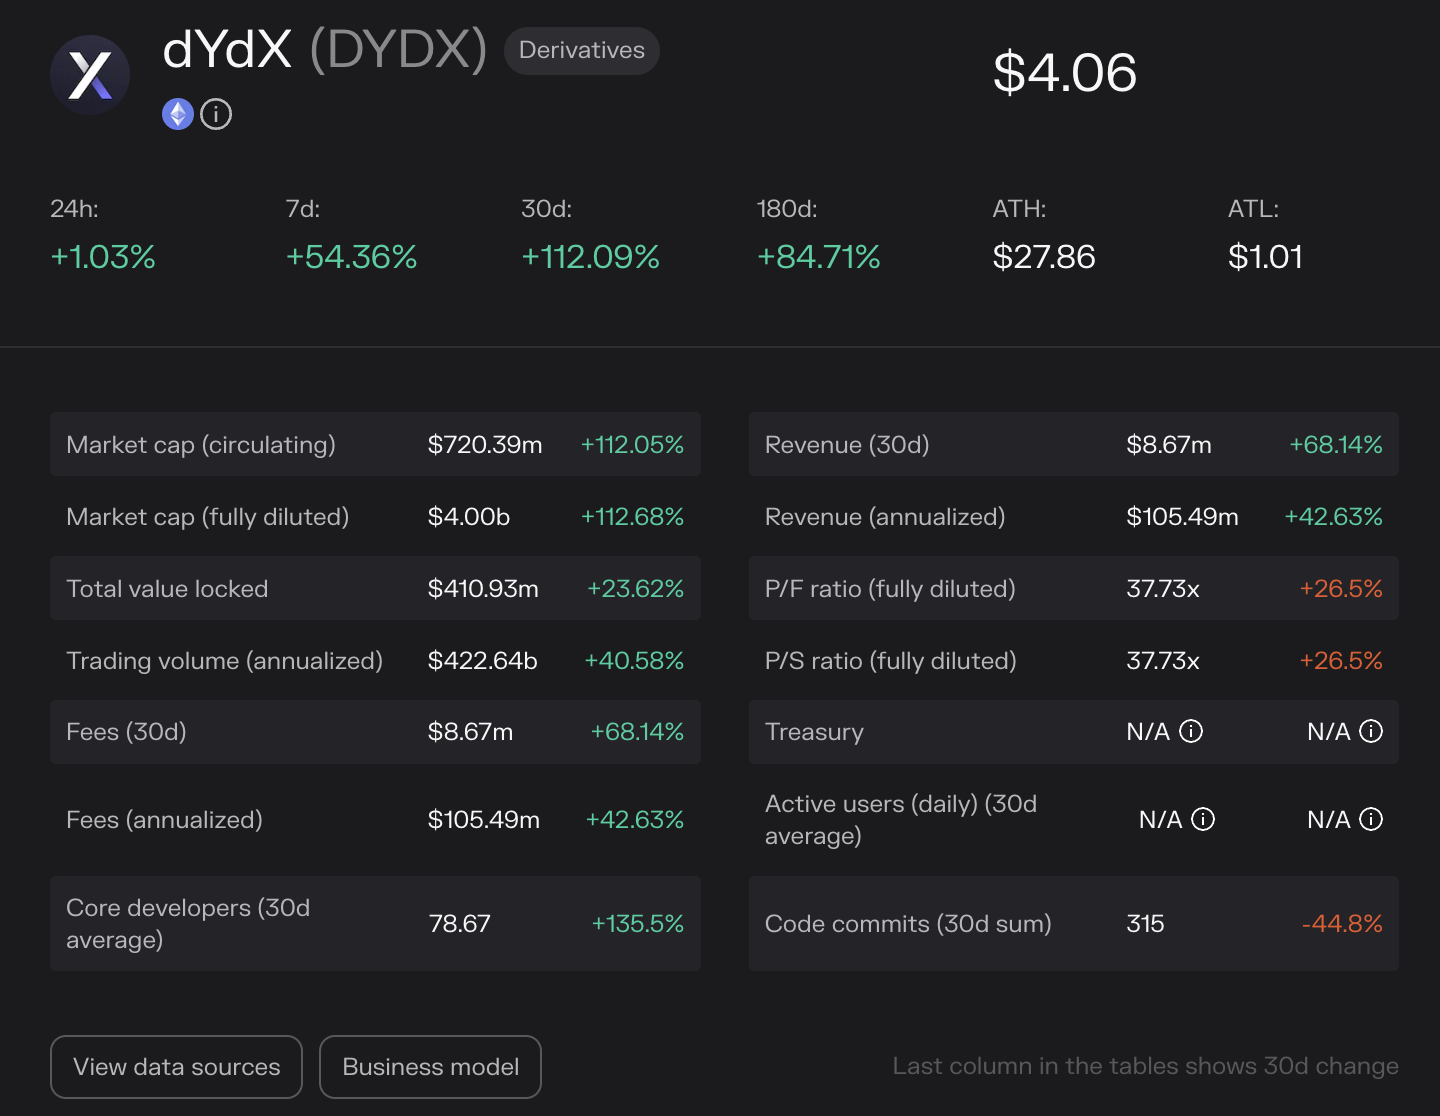The height and width of the screenshot is (1116, 1440).
Task: Open the Business model page
Action: [430, 1067]
